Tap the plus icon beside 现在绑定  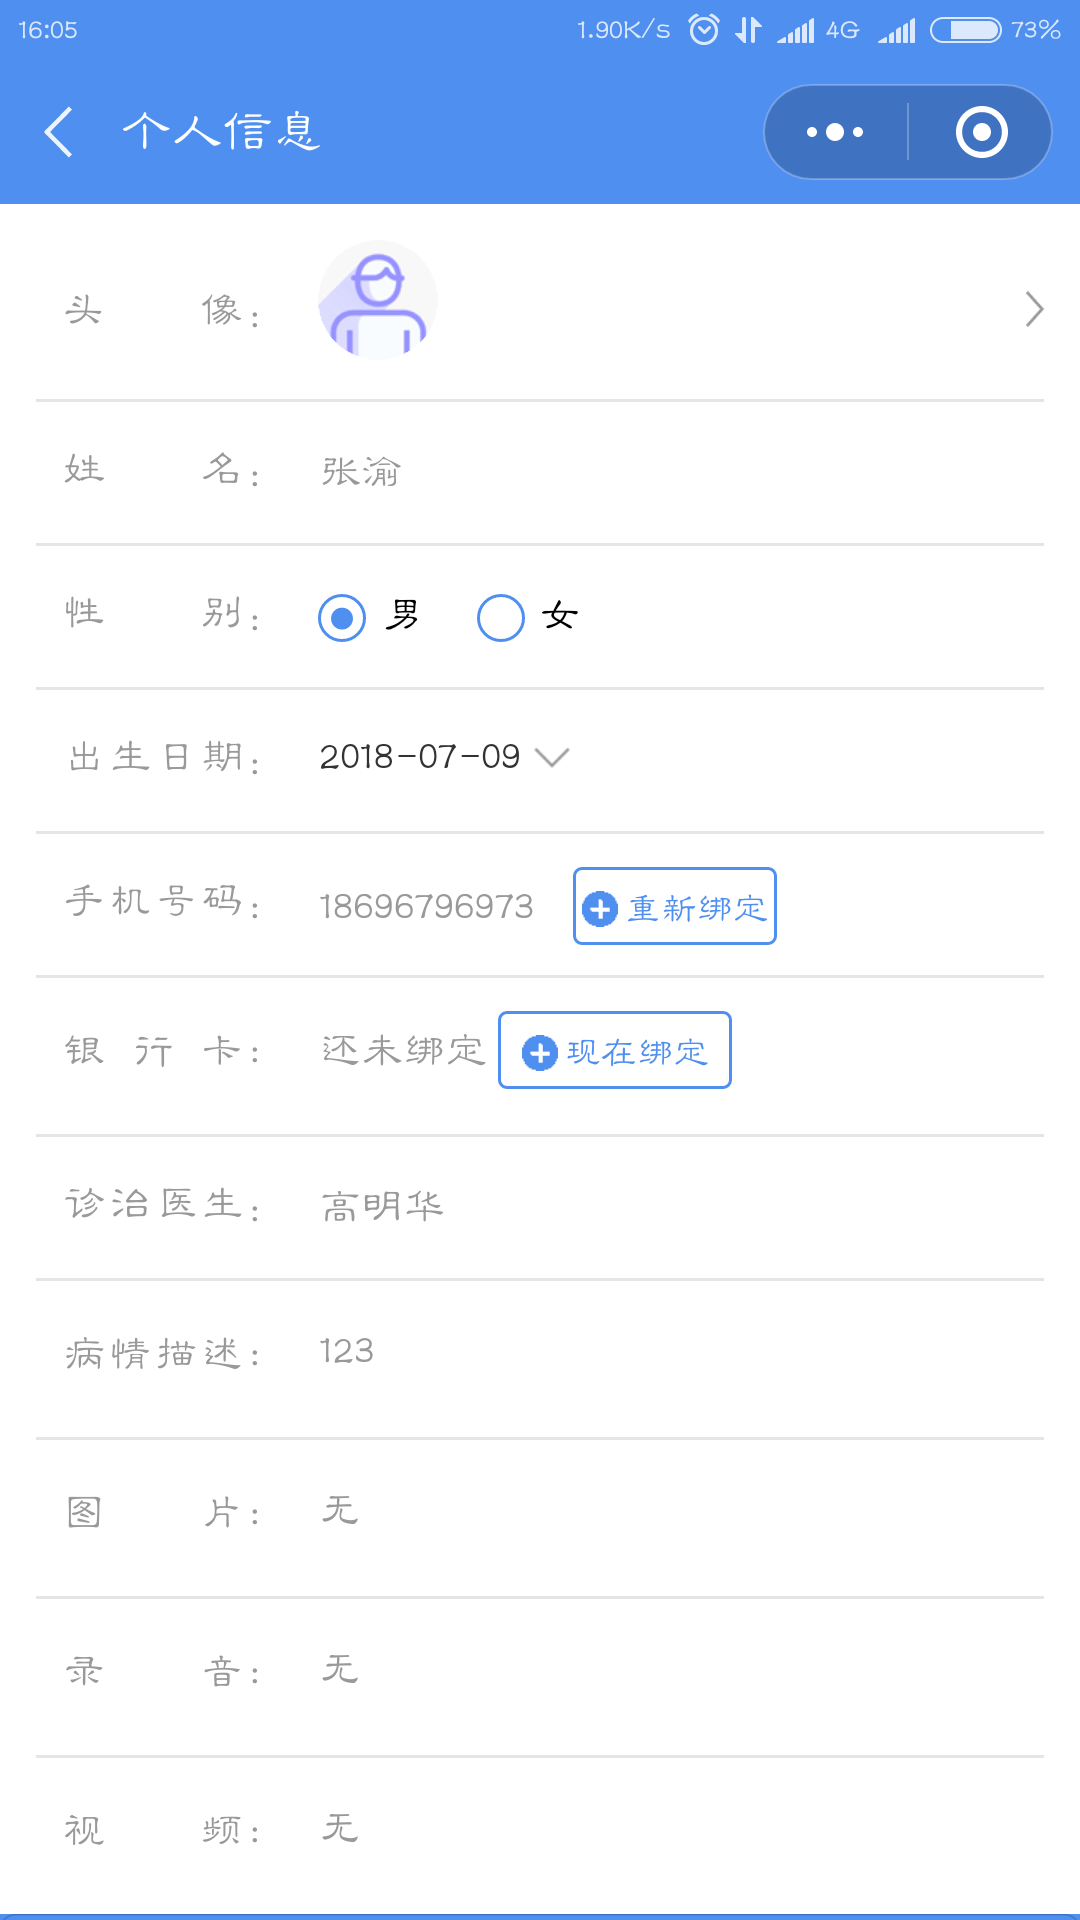point(540,1052)
